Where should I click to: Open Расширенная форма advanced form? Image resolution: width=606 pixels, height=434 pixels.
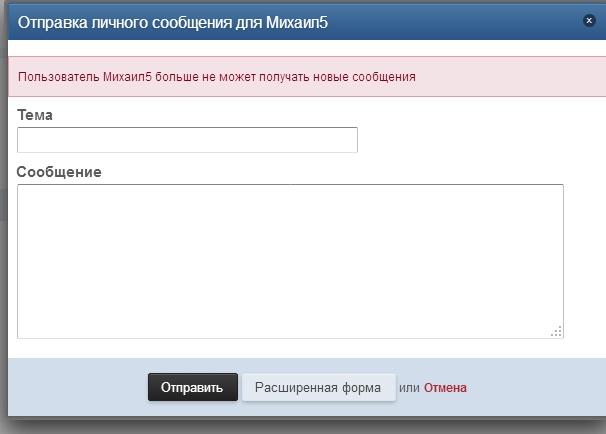[318, 387]
